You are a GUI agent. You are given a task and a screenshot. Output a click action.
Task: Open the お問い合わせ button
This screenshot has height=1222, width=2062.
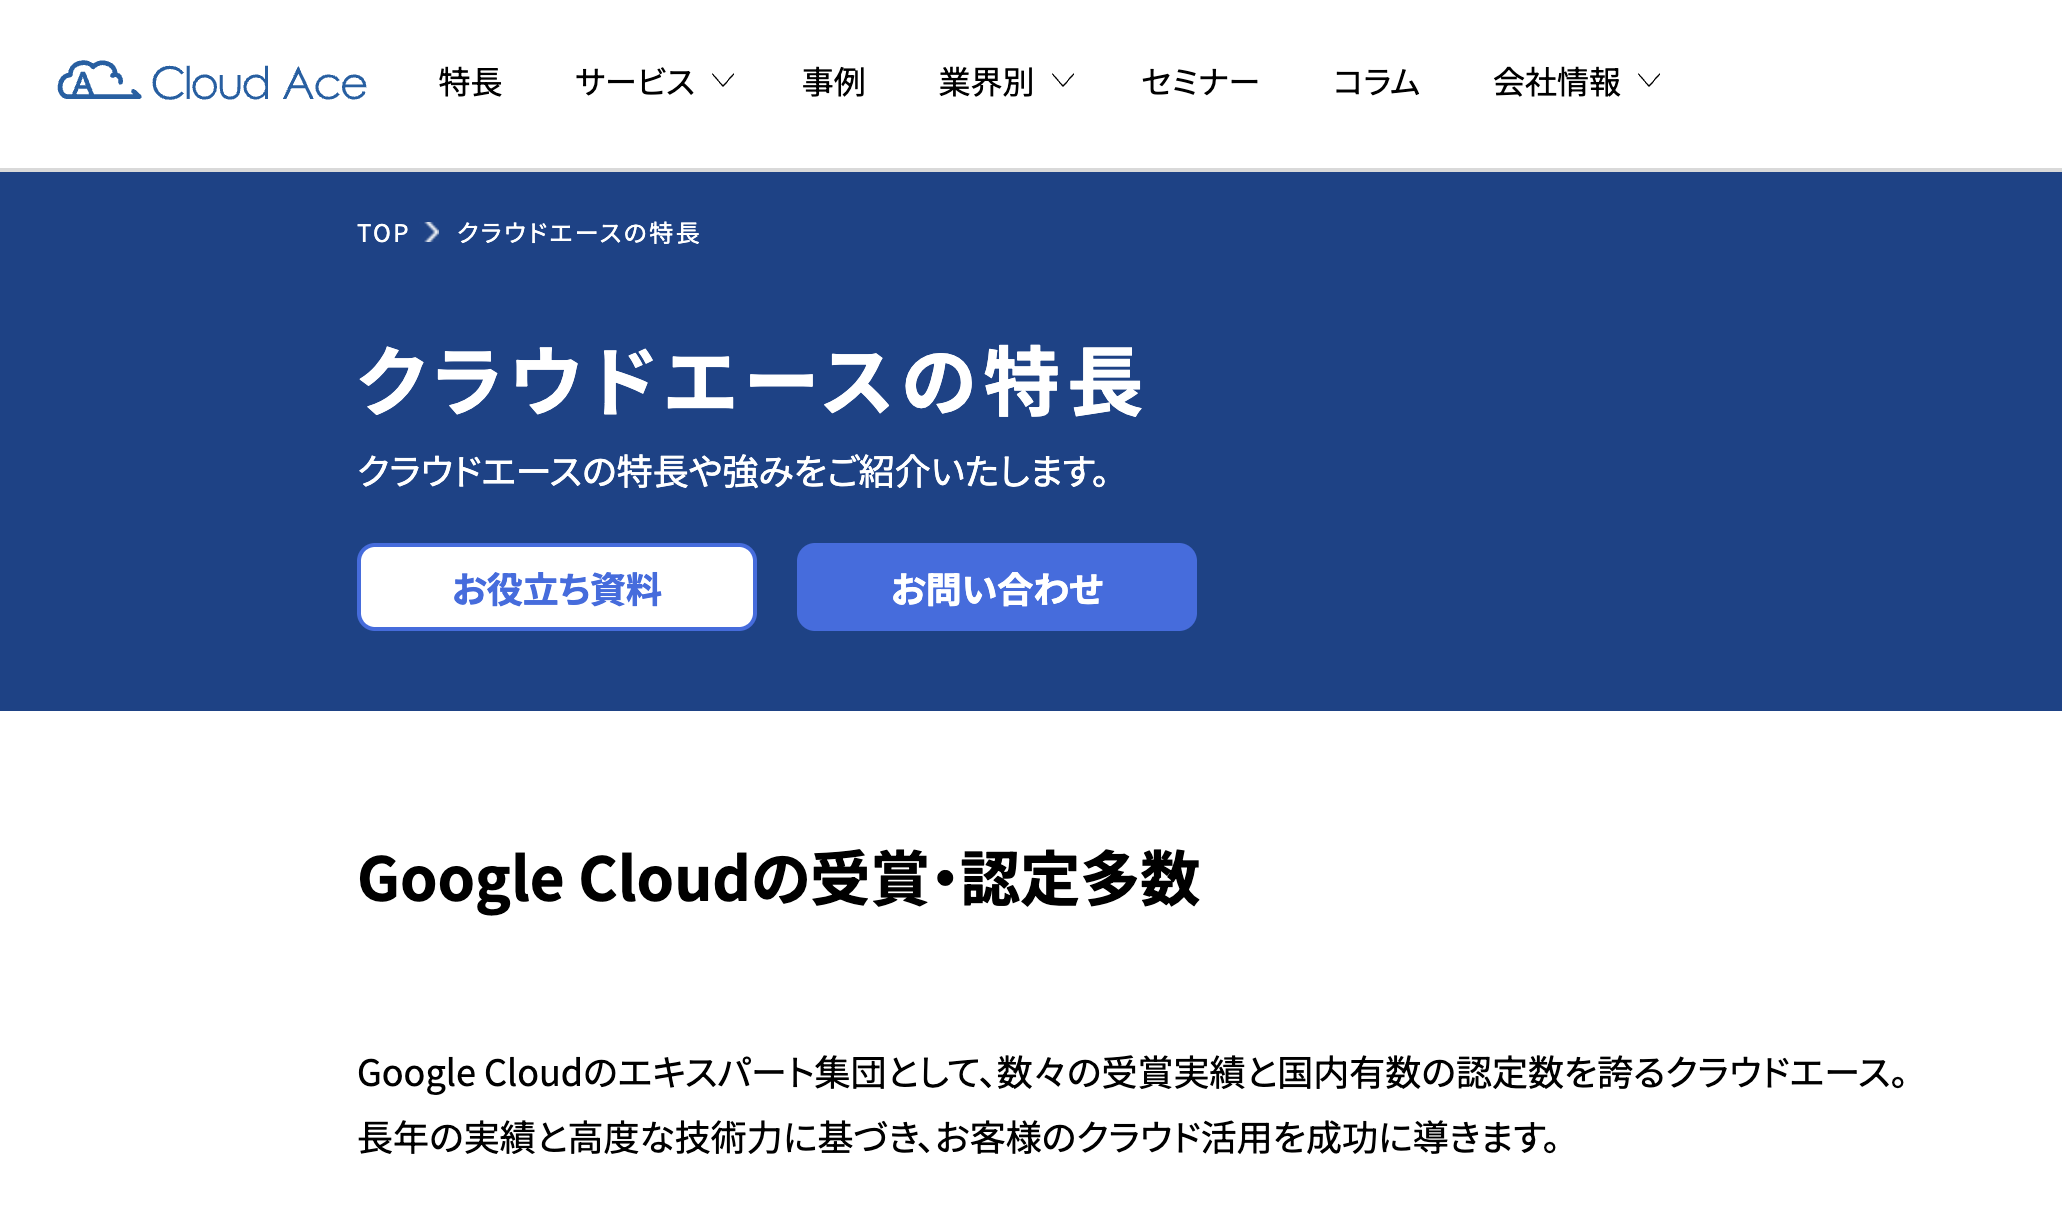pos(997,587)
